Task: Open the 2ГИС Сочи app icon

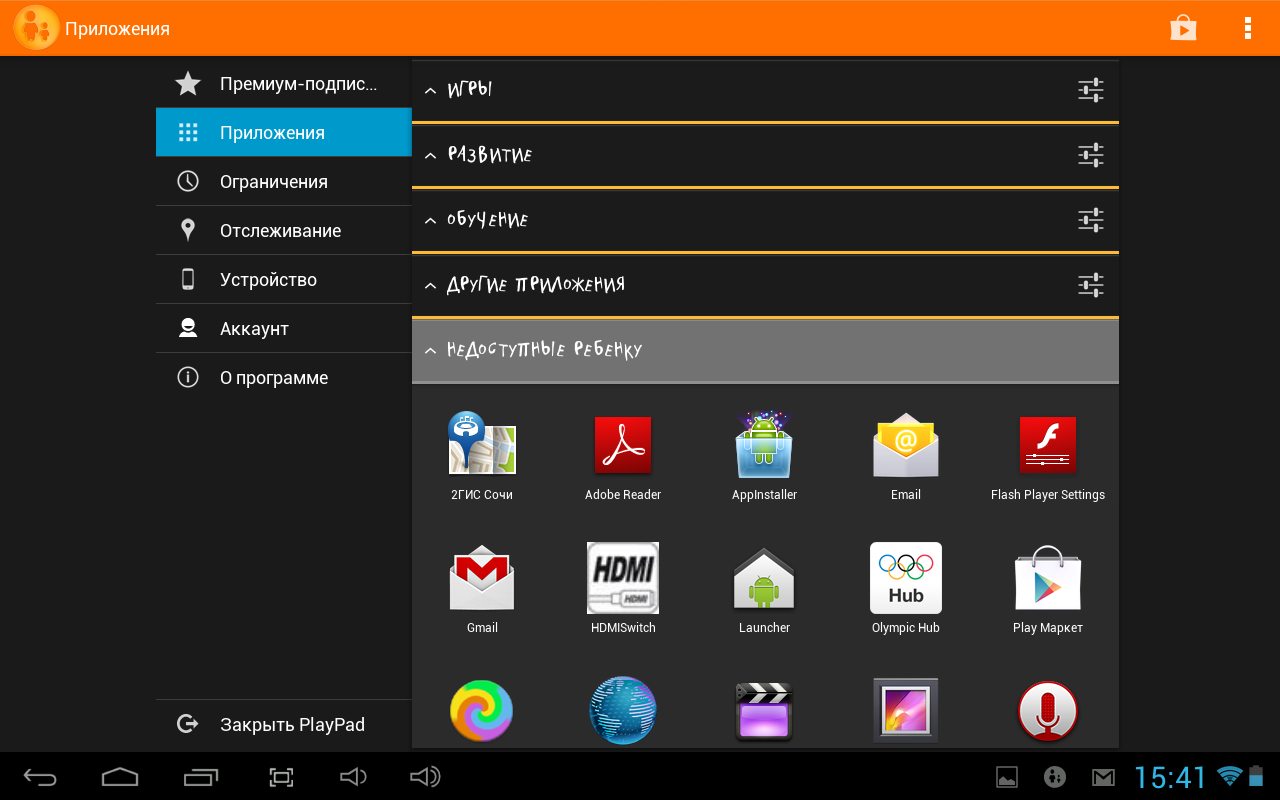Action: pyautogui.click(x=482, y=443)
